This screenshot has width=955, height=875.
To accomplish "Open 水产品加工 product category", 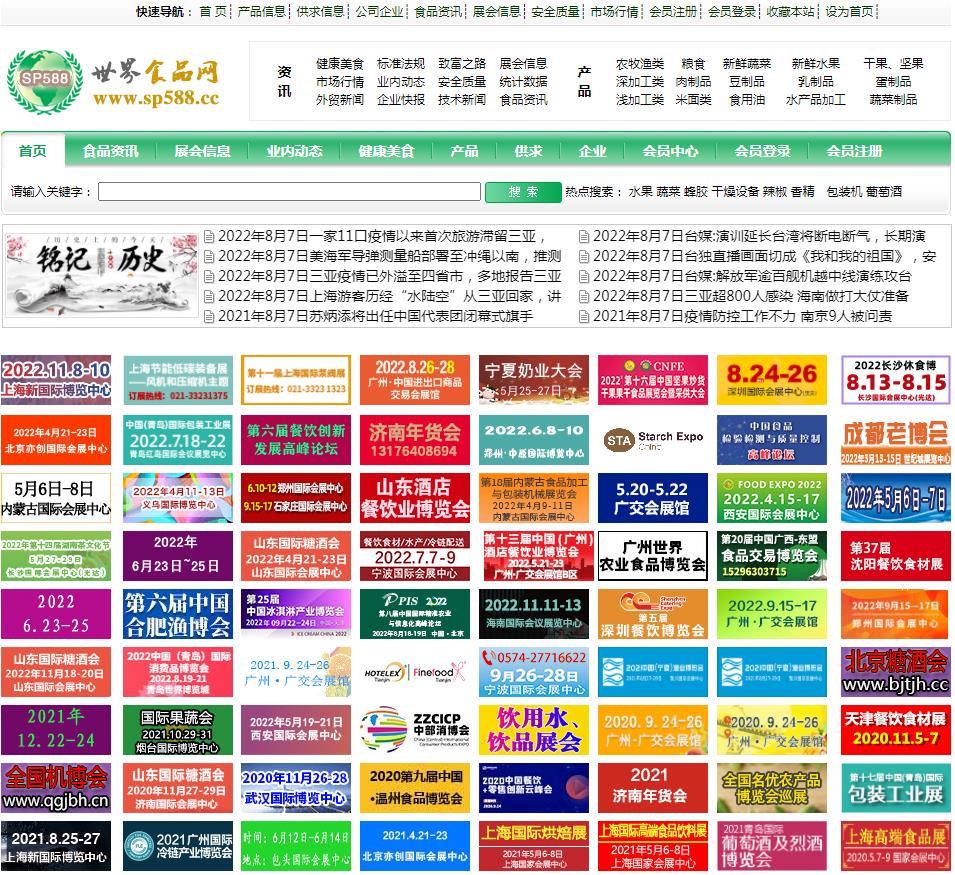I will click(x=816, y=100).
